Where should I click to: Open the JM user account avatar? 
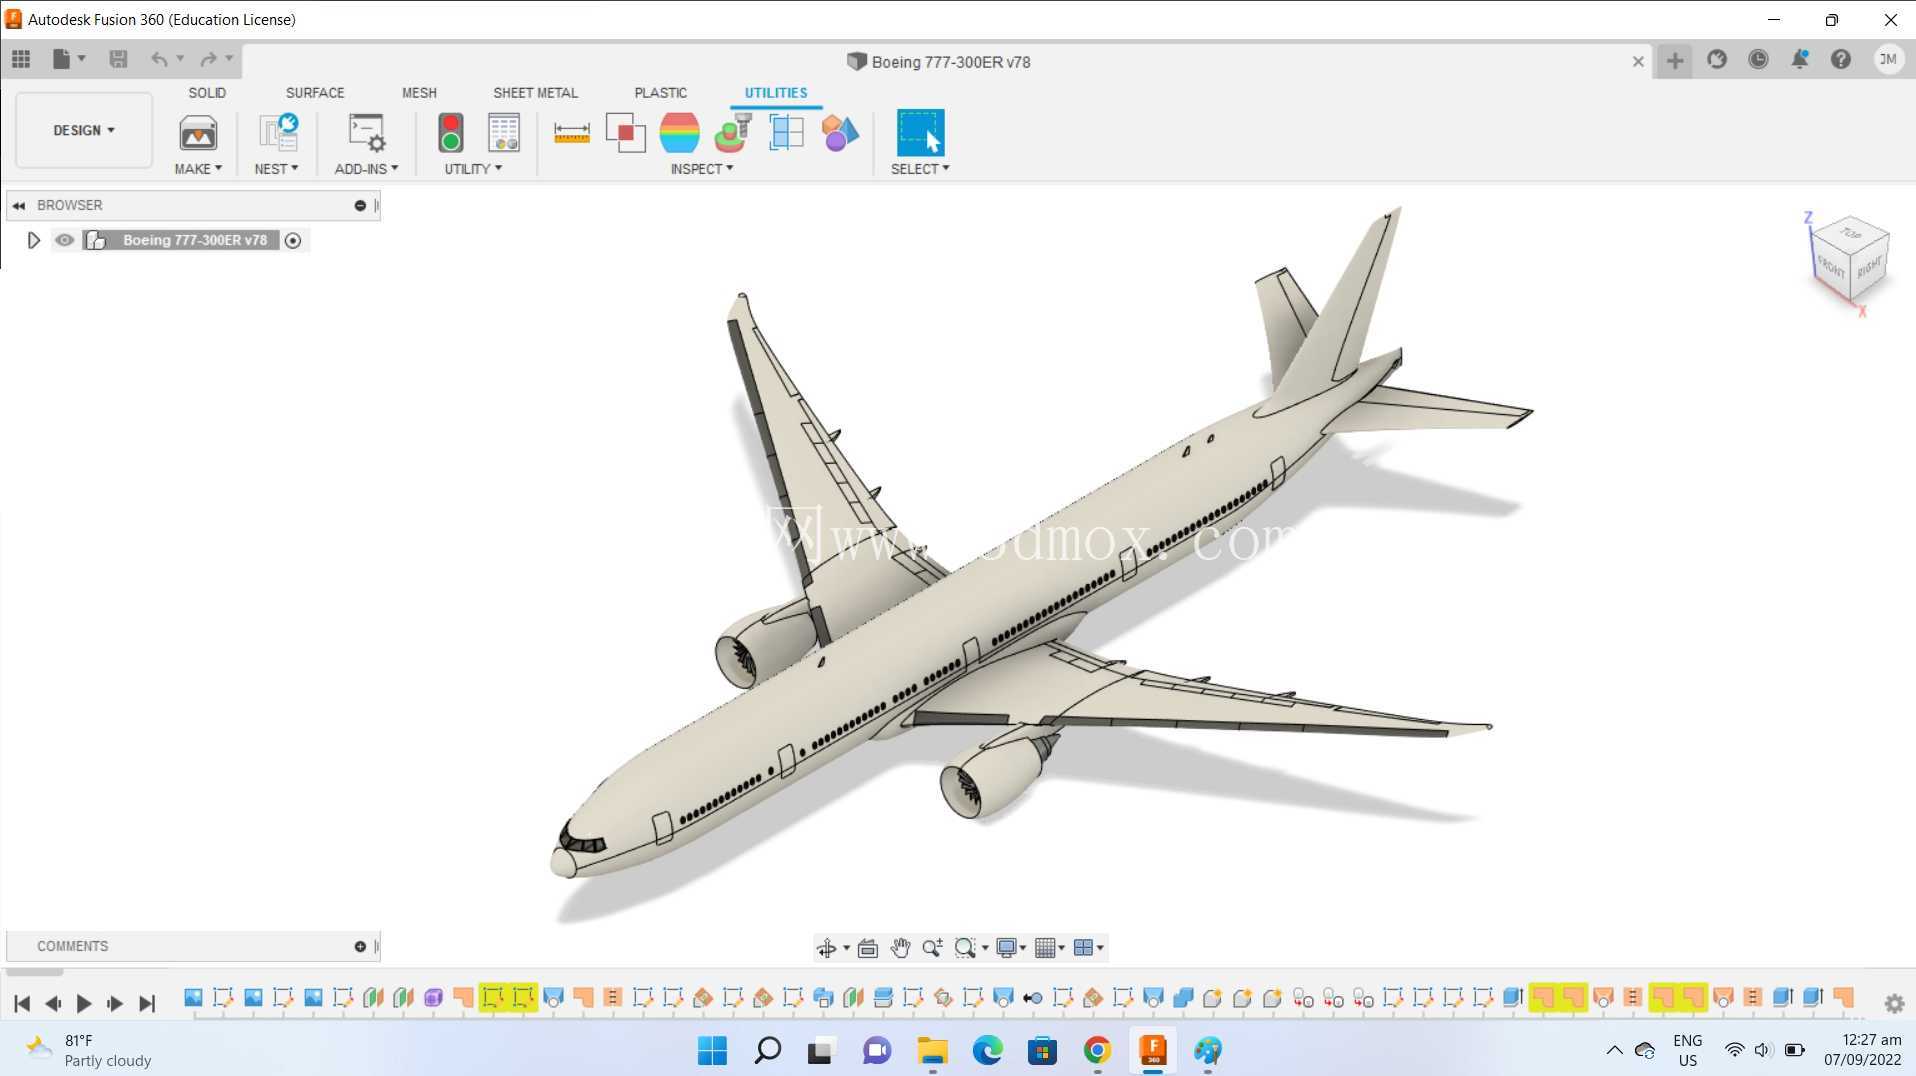tap(1888, 60)
